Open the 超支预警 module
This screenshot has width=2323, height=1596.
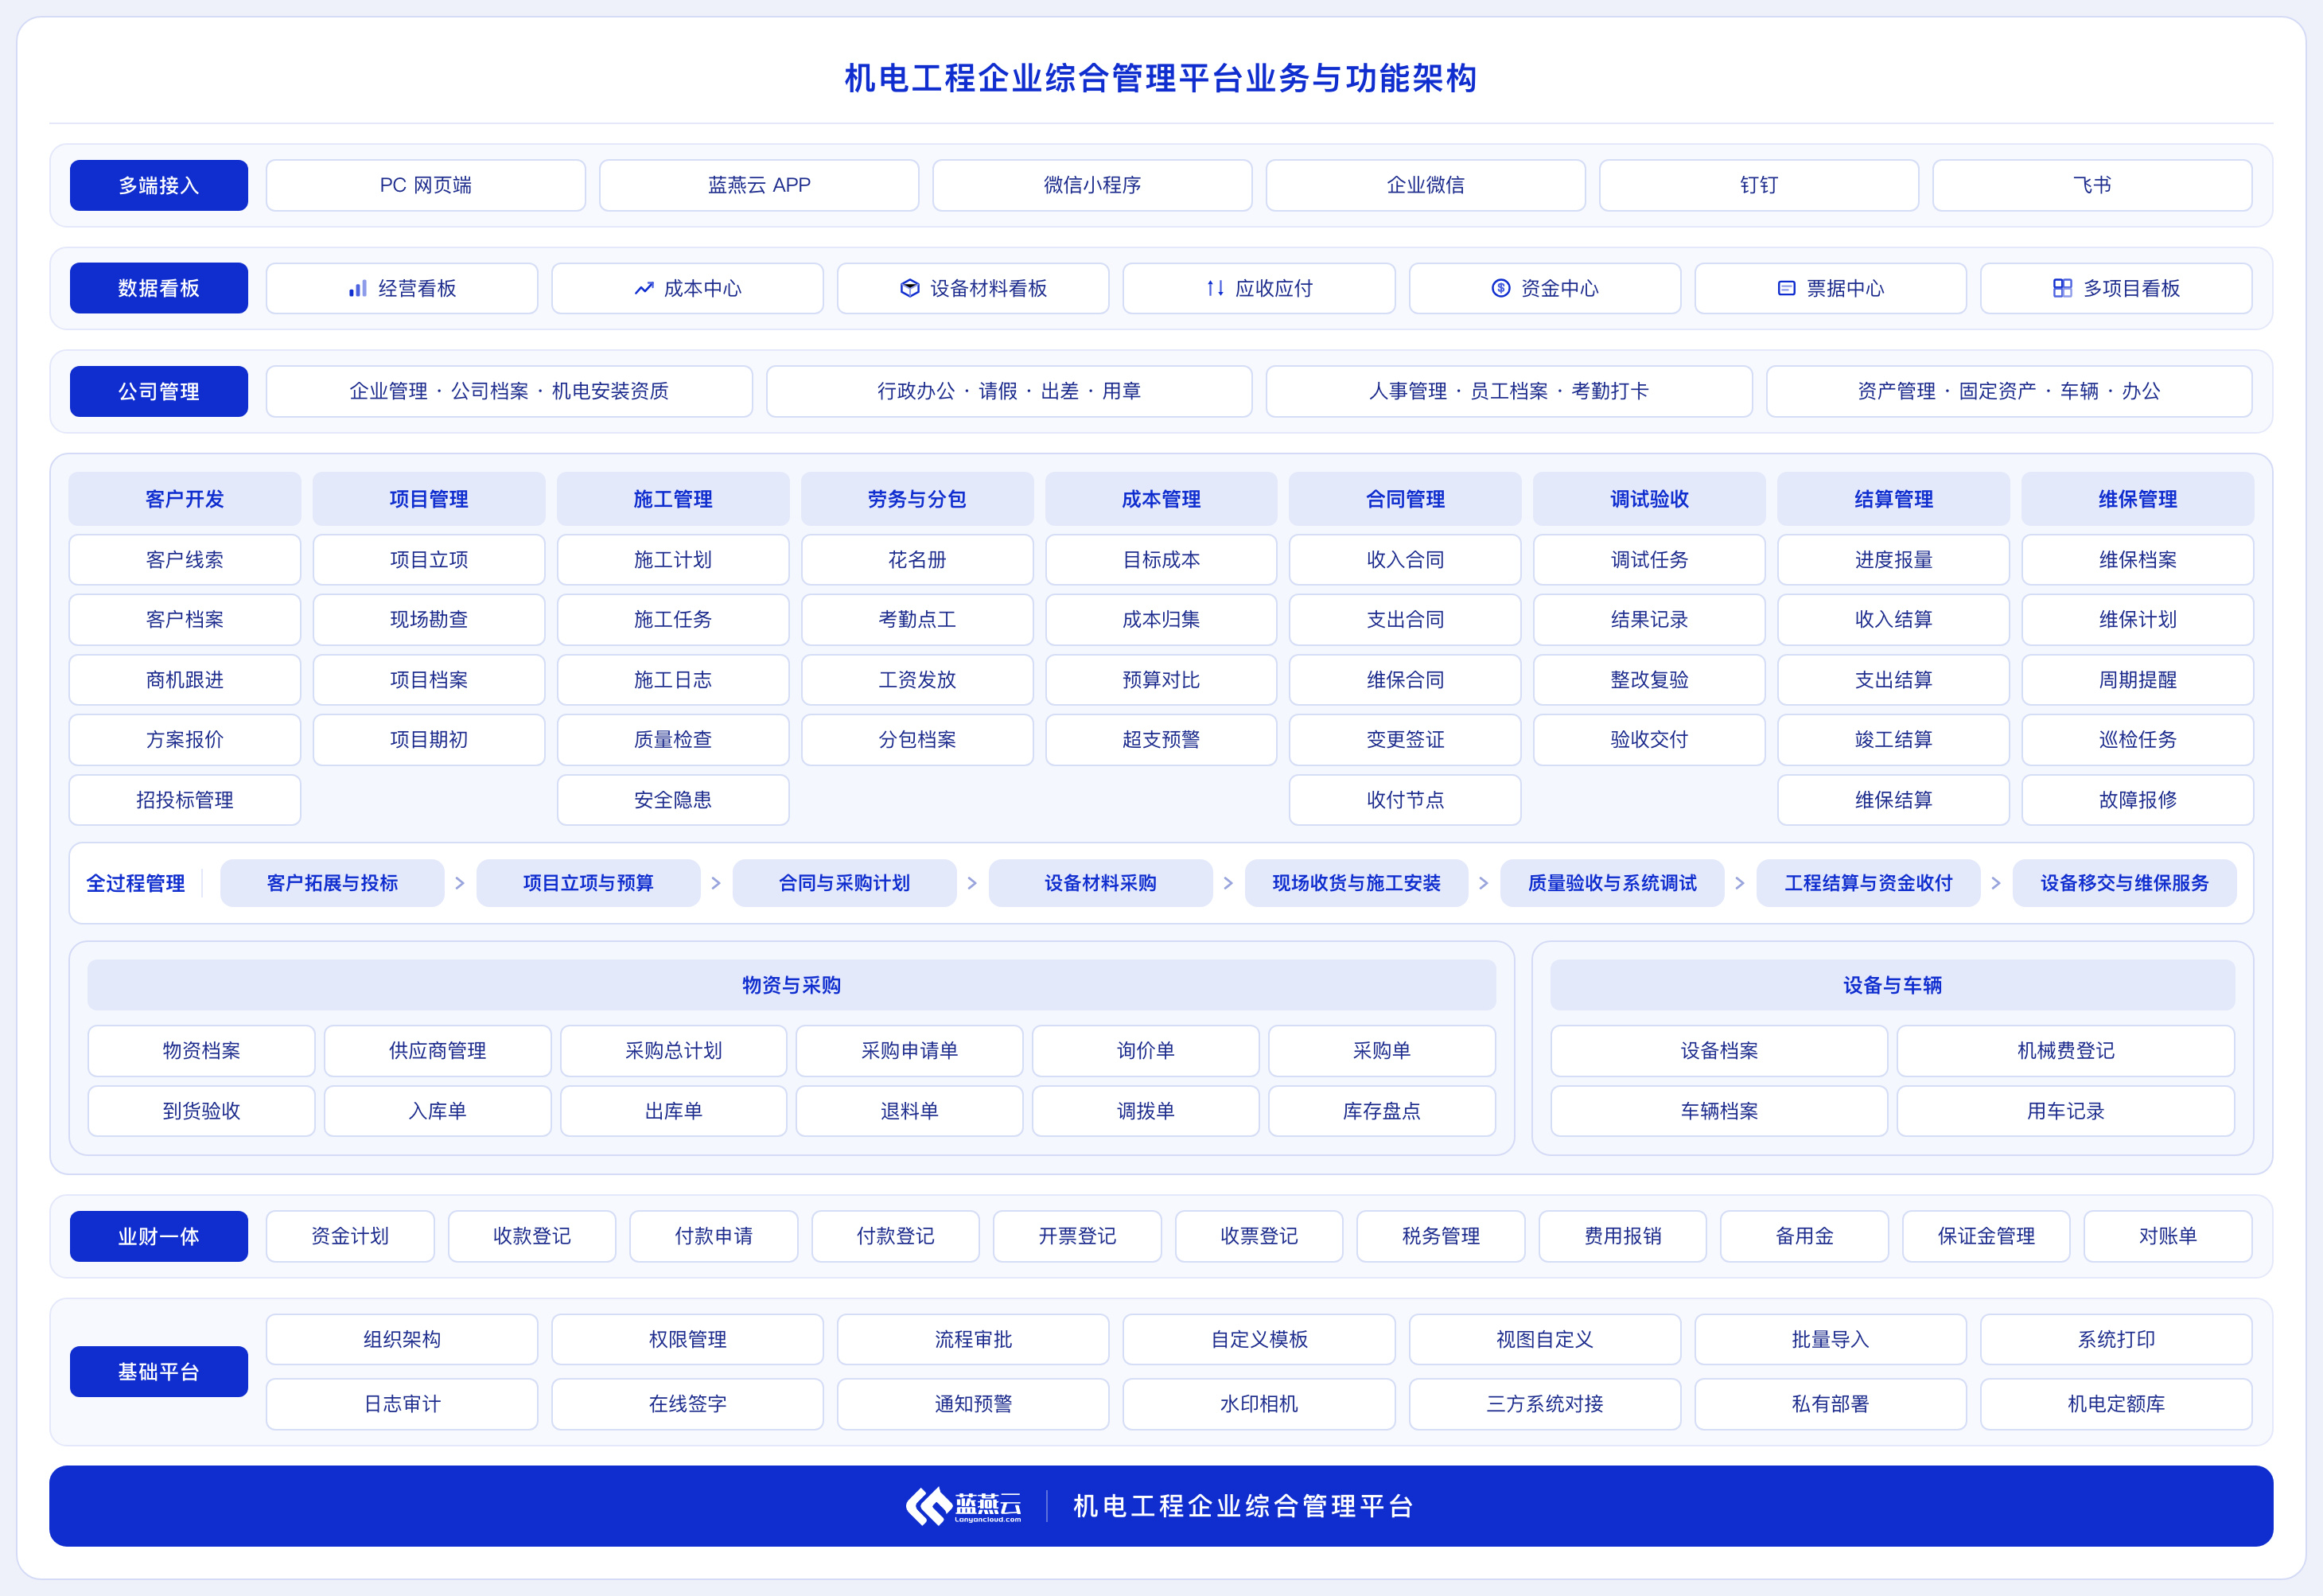point(1161,740)
